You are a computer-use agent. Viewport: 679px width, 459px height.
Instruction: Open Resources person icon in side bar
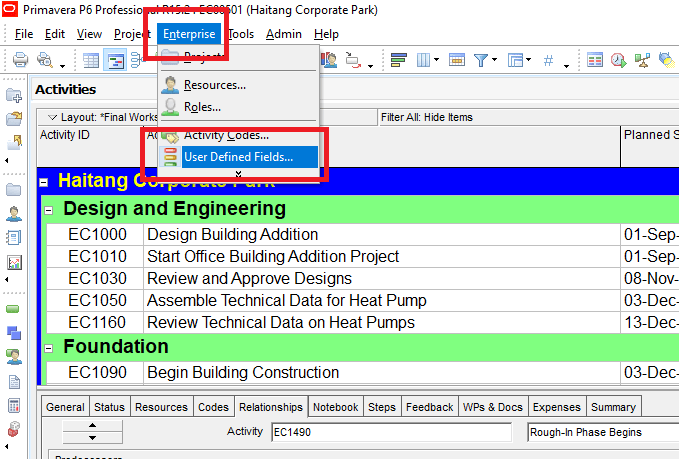point(14,213)
